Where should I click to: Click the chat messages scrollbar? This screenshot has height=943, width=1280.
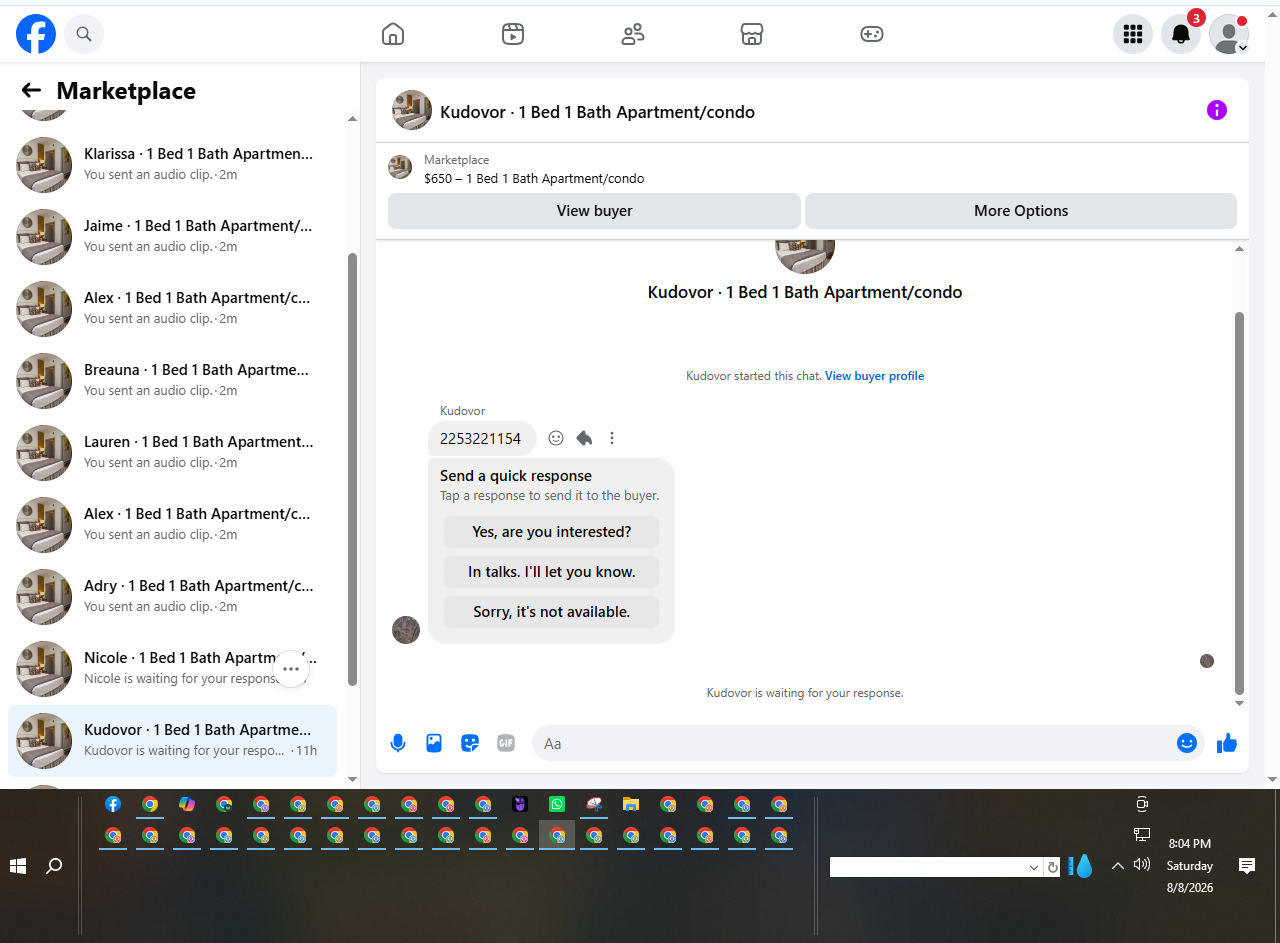(1240, 503)
